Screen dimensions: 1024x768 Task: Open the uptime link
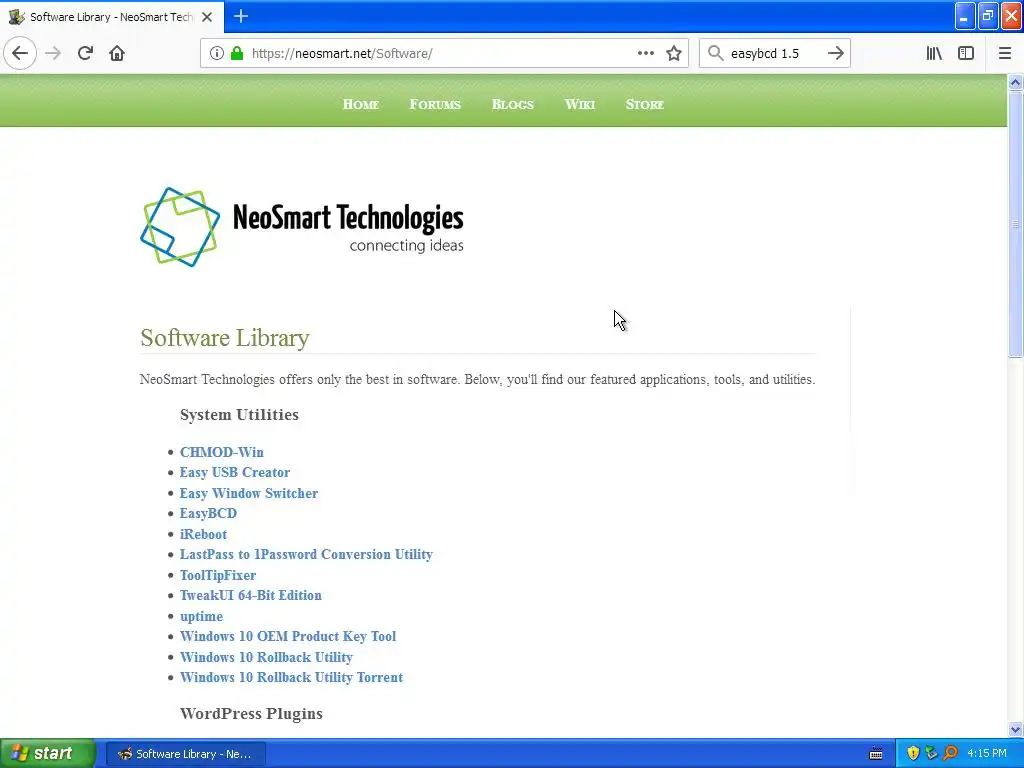pyautogui.click(x=201, y=616)
